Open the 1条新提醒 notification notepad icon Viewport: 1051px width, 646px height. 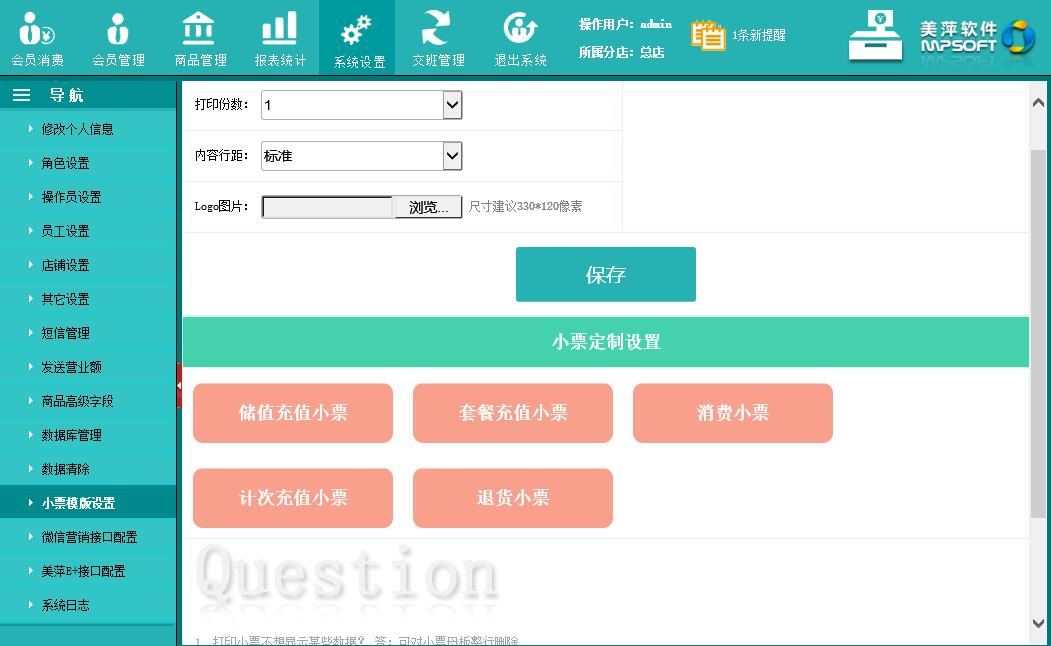point(708,35)
